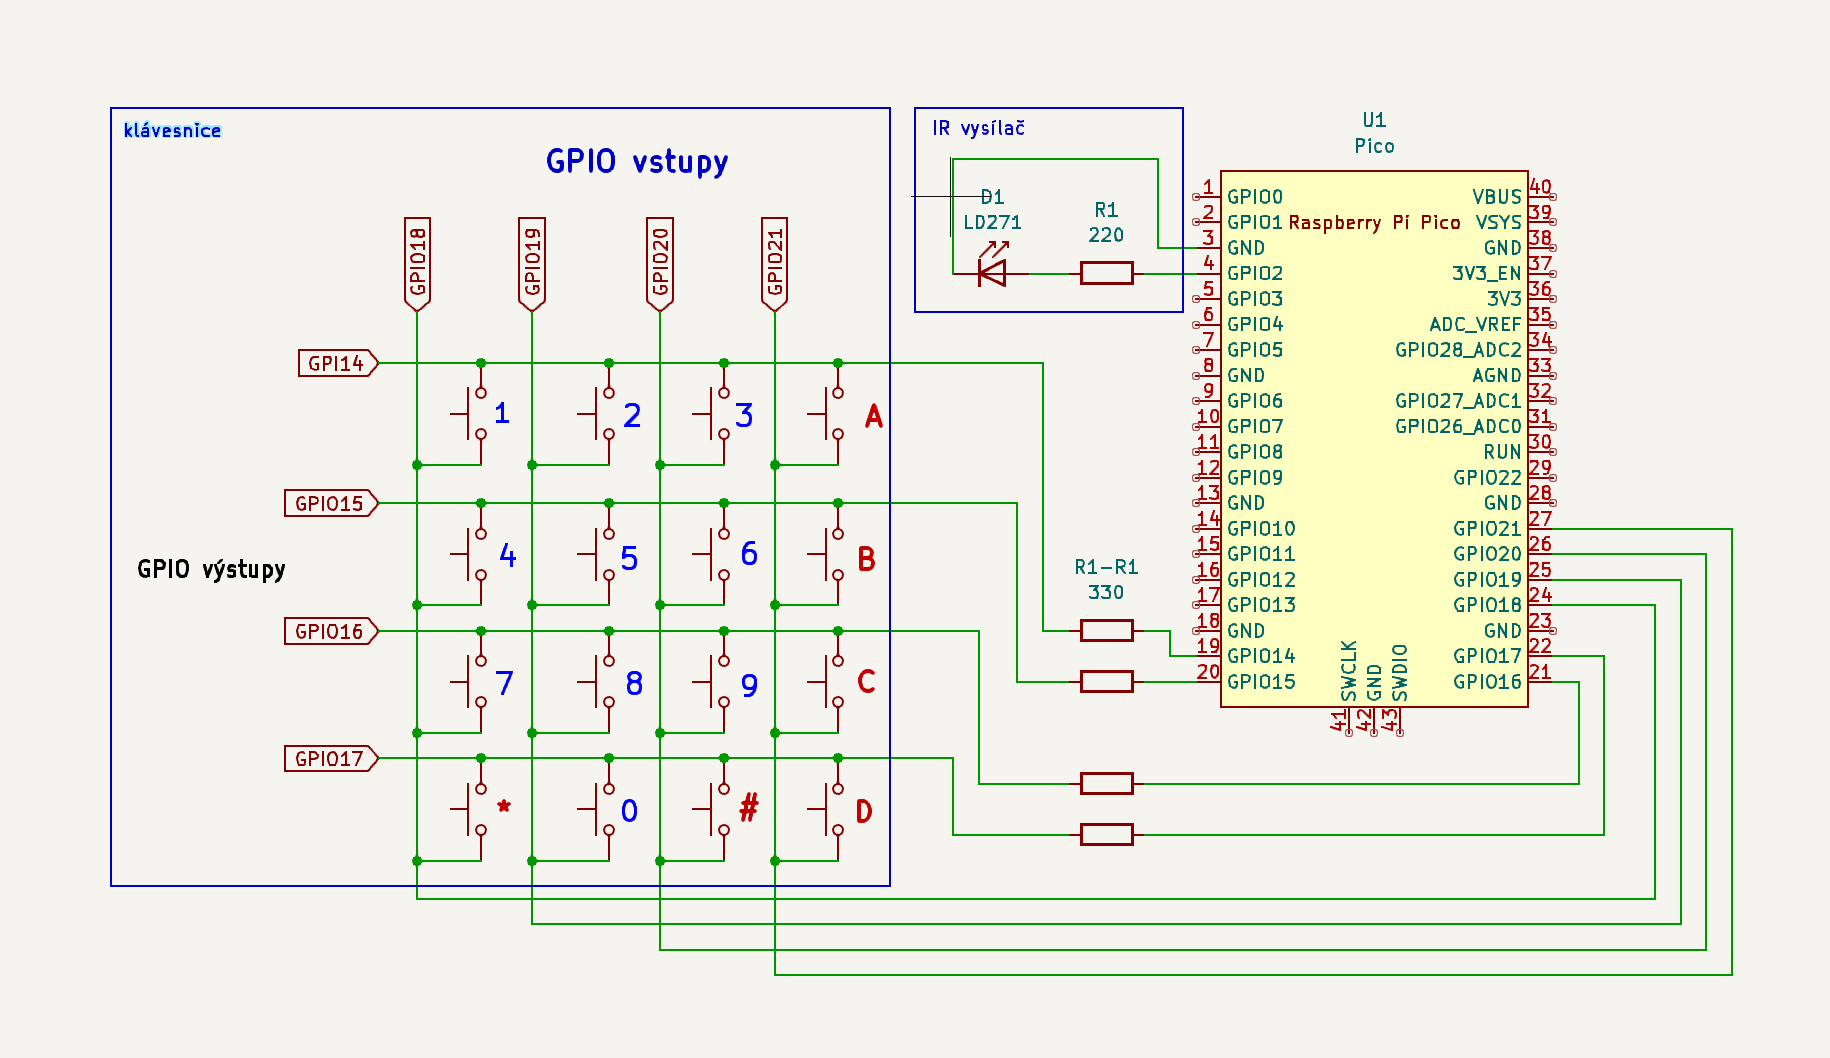
Task: Select the keypad pushbutton labeled 1
Action: (469, 413)
